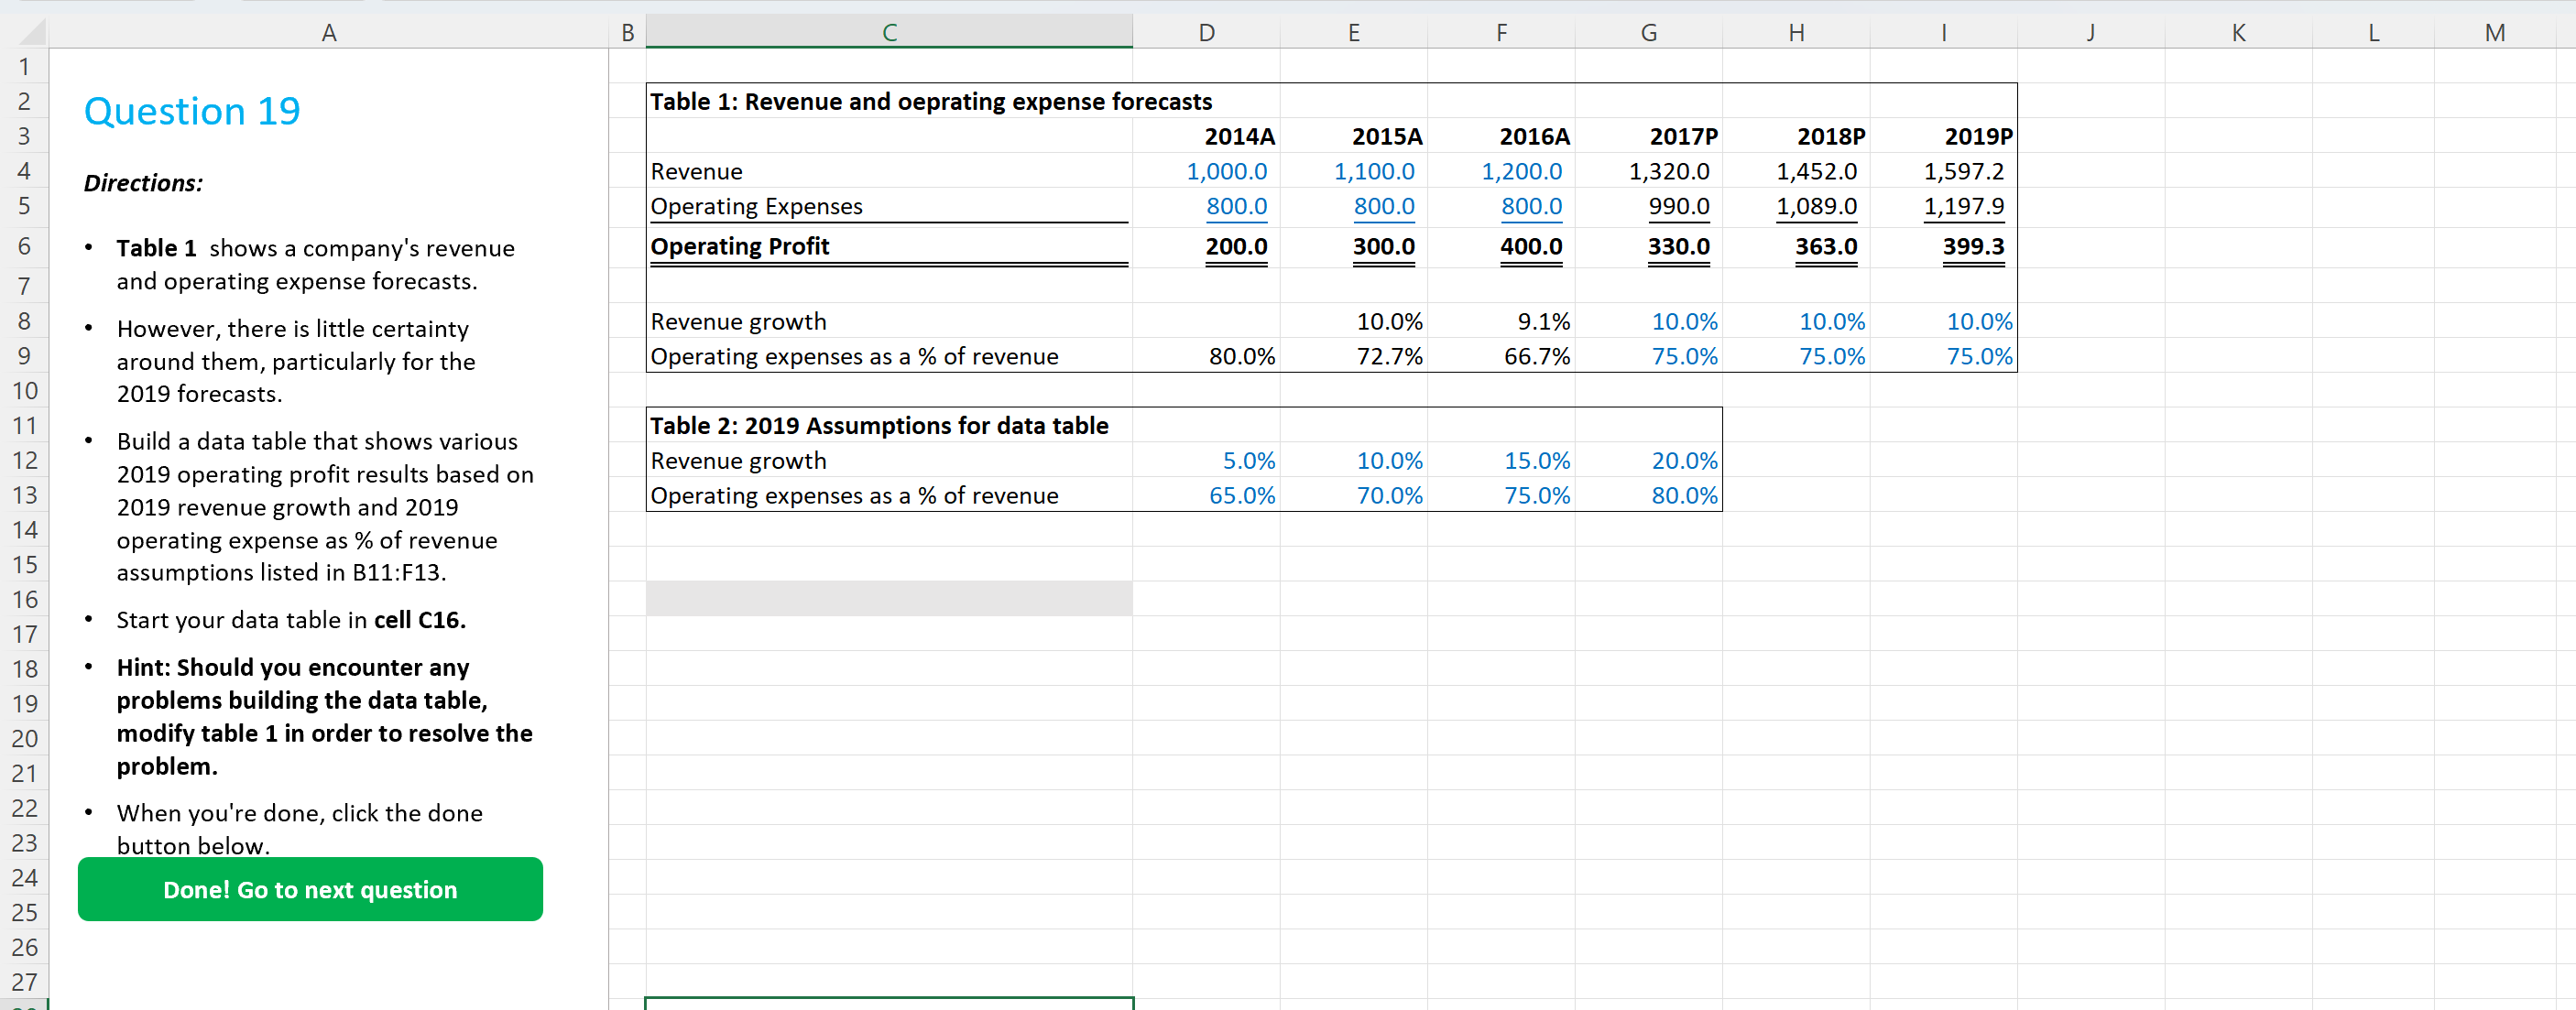Click the 2015A revenue value 1,100.0
2576x1010 pixels.
(1374, 171)
